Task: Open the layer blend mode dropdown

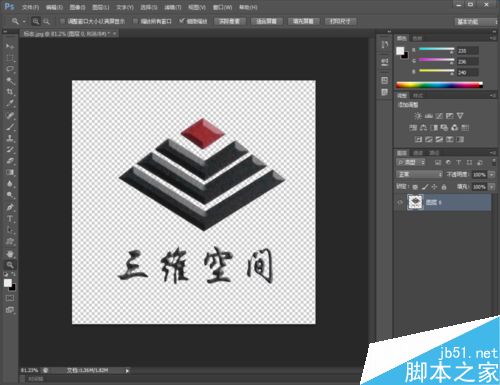Action: point(419,174)
